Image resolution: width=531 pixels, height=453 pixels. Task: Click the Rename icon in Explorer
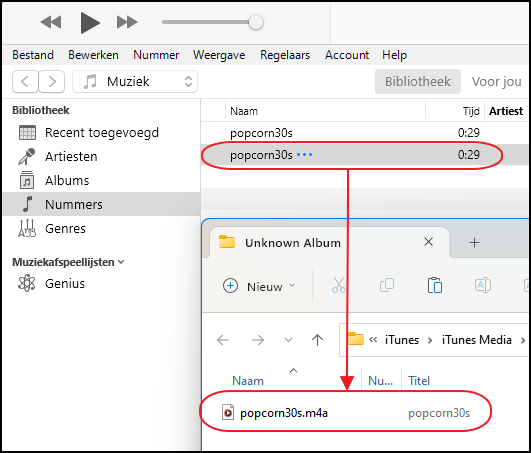[x=483, y=285]
